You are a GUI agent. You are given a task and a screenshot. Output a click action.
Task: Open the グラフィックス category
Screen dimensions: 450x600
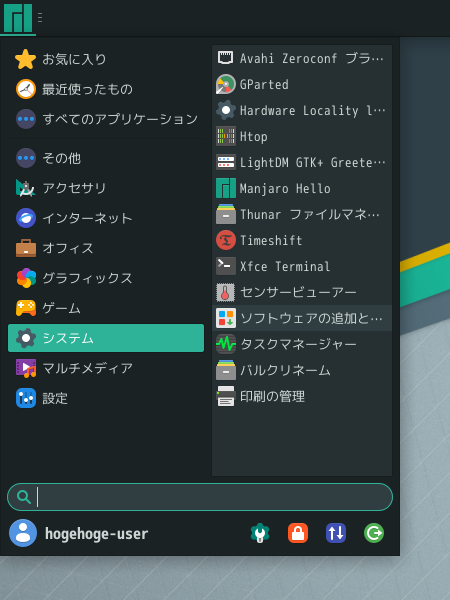106,278
